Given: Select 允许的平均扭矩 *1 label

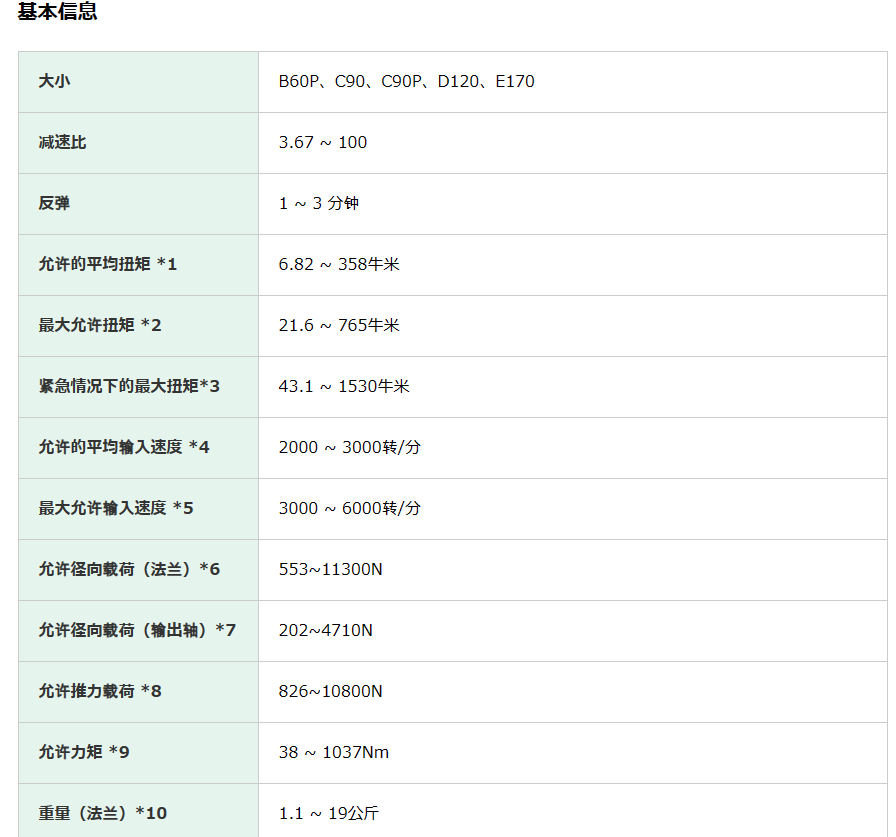Looking at the screenshot, I should click(107, 264).
